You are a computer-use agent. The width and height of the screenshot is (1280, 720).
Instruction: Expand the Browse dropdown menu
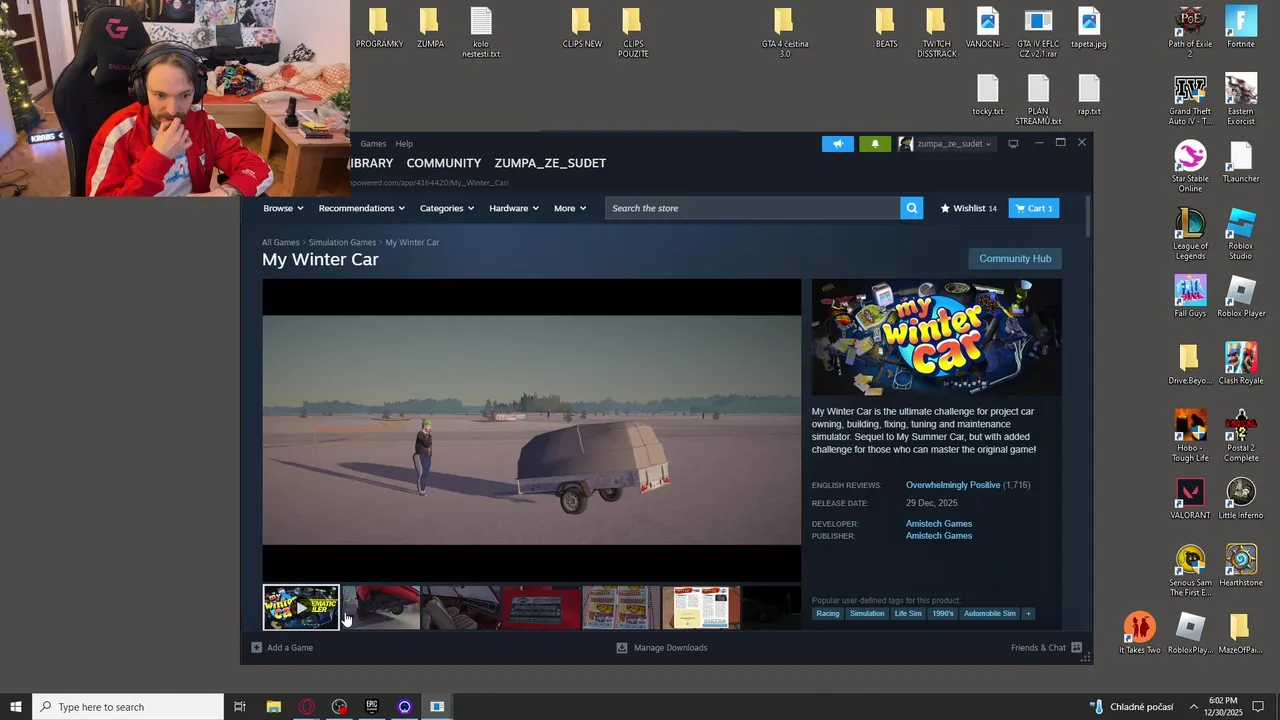284,208
